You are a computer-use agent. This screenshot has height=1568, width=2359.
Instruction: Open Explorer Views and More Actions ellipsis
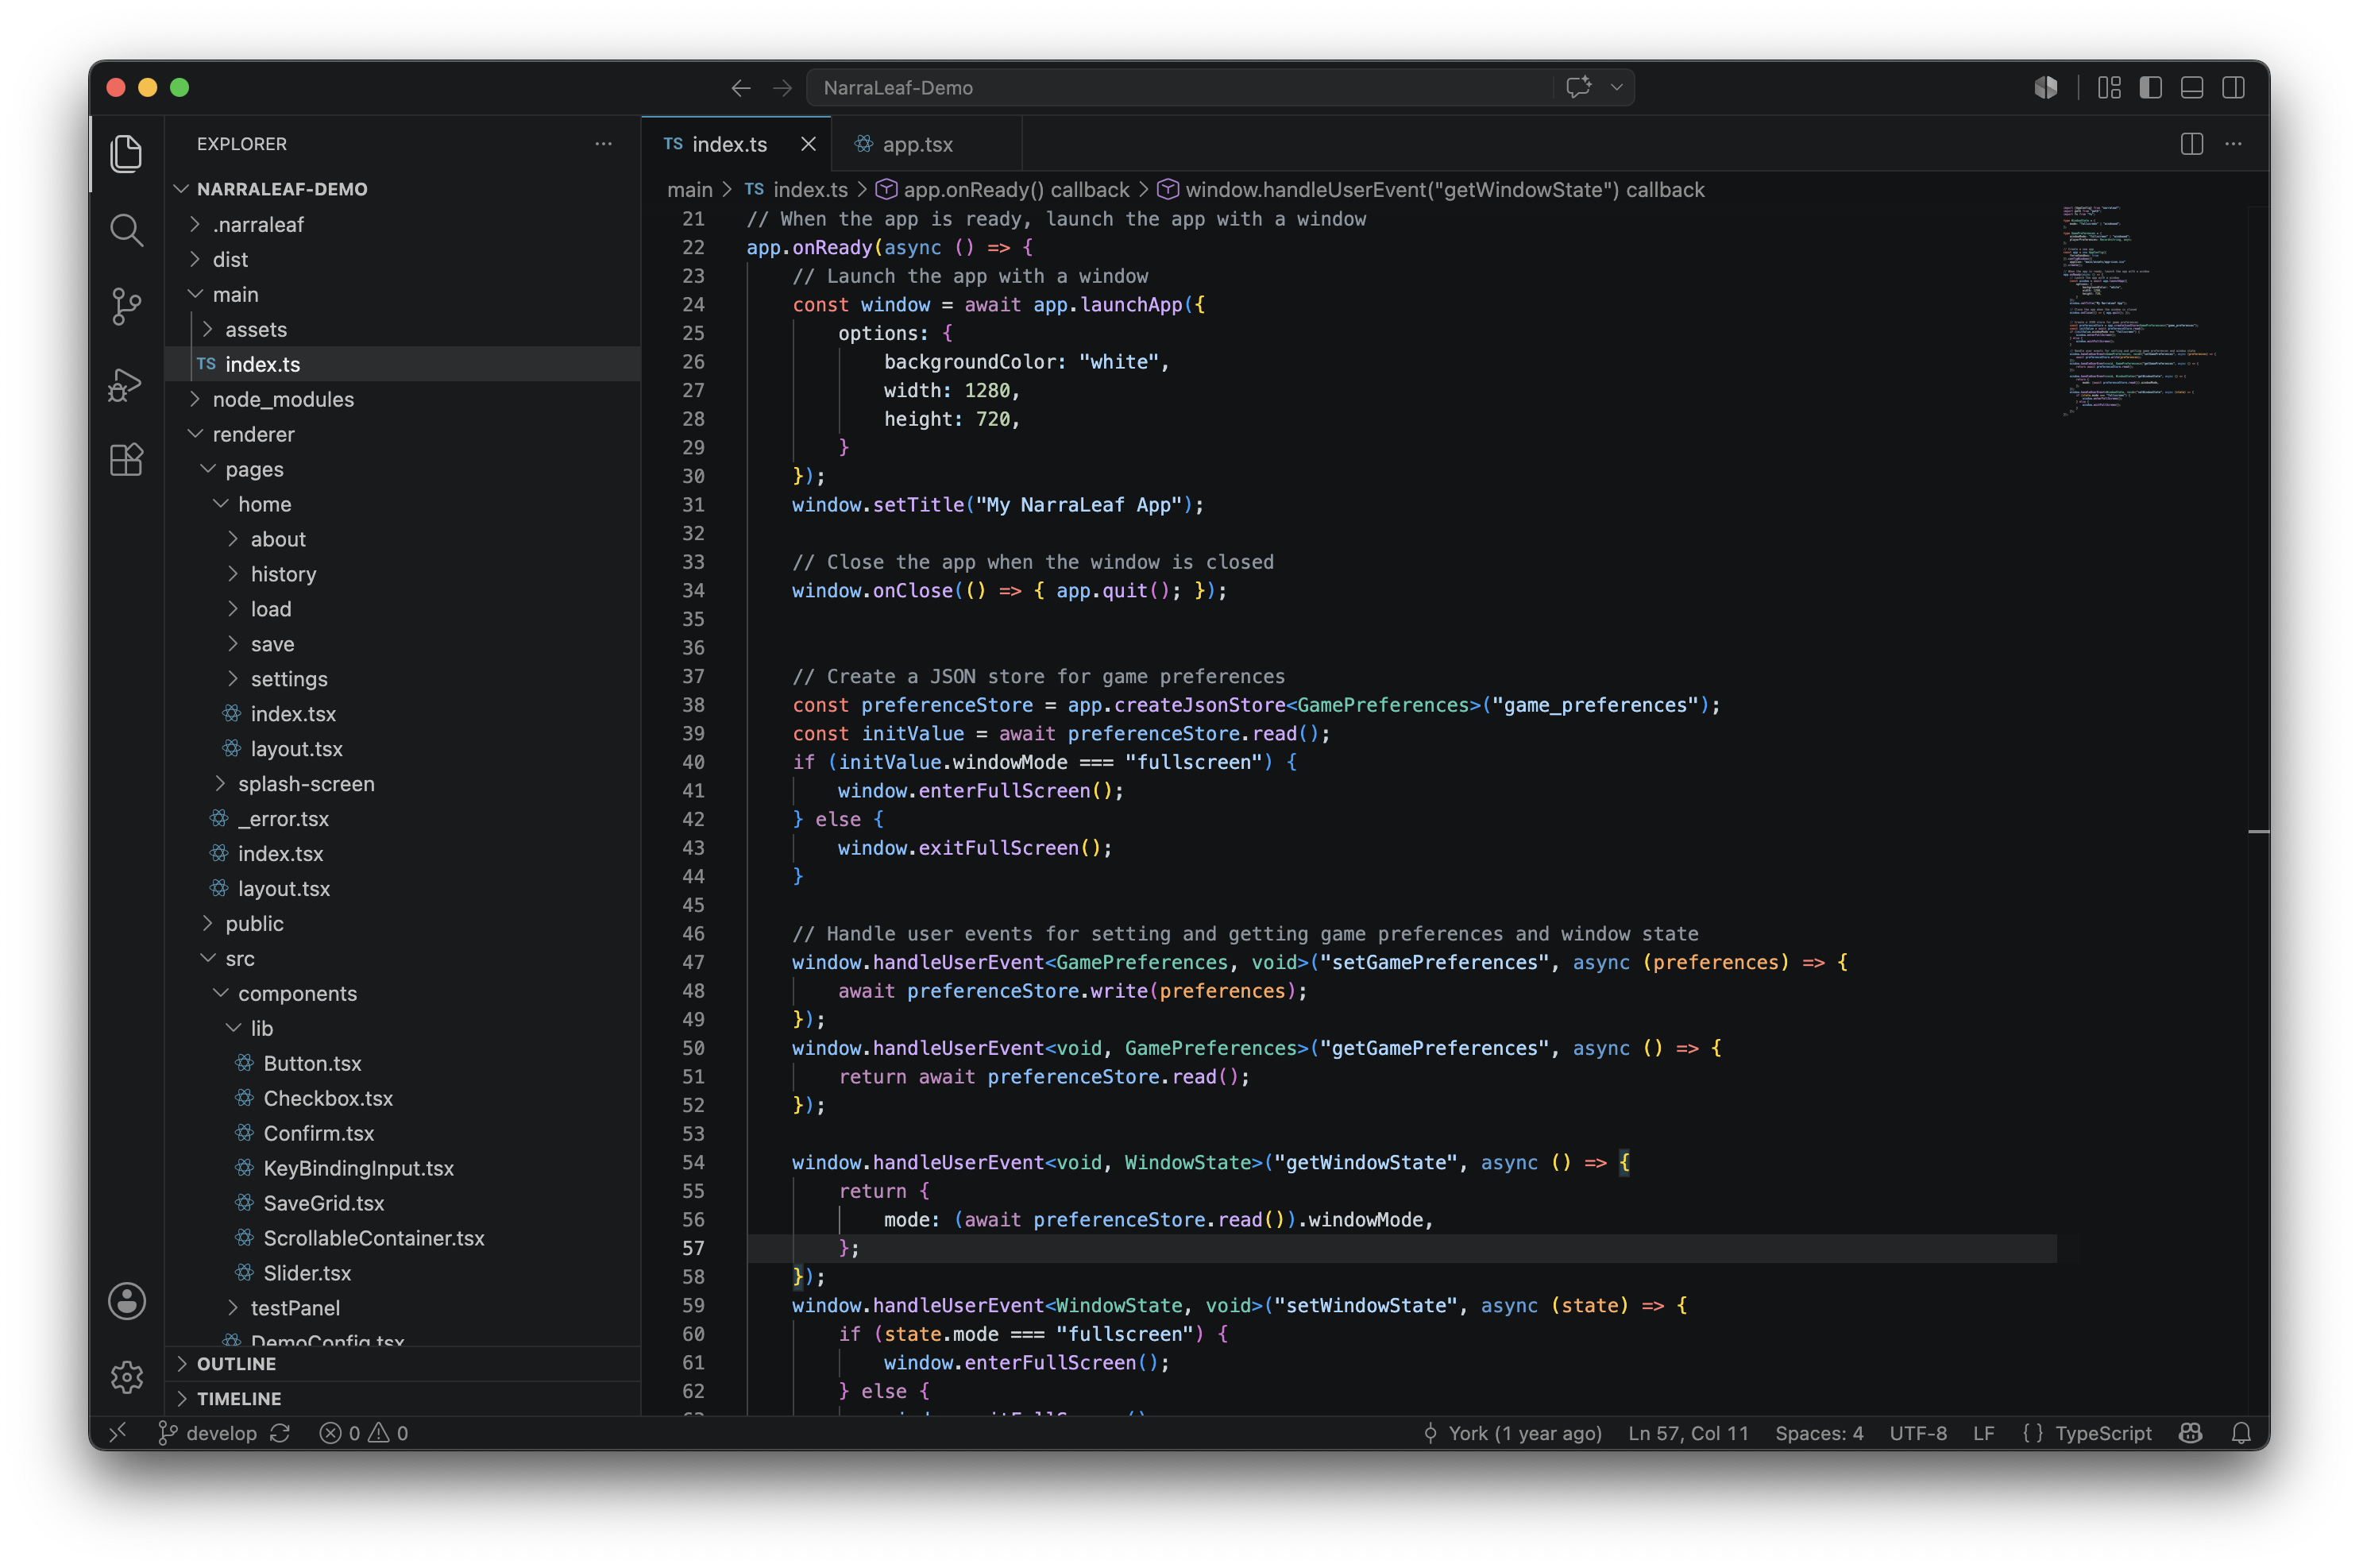(603, 144)
